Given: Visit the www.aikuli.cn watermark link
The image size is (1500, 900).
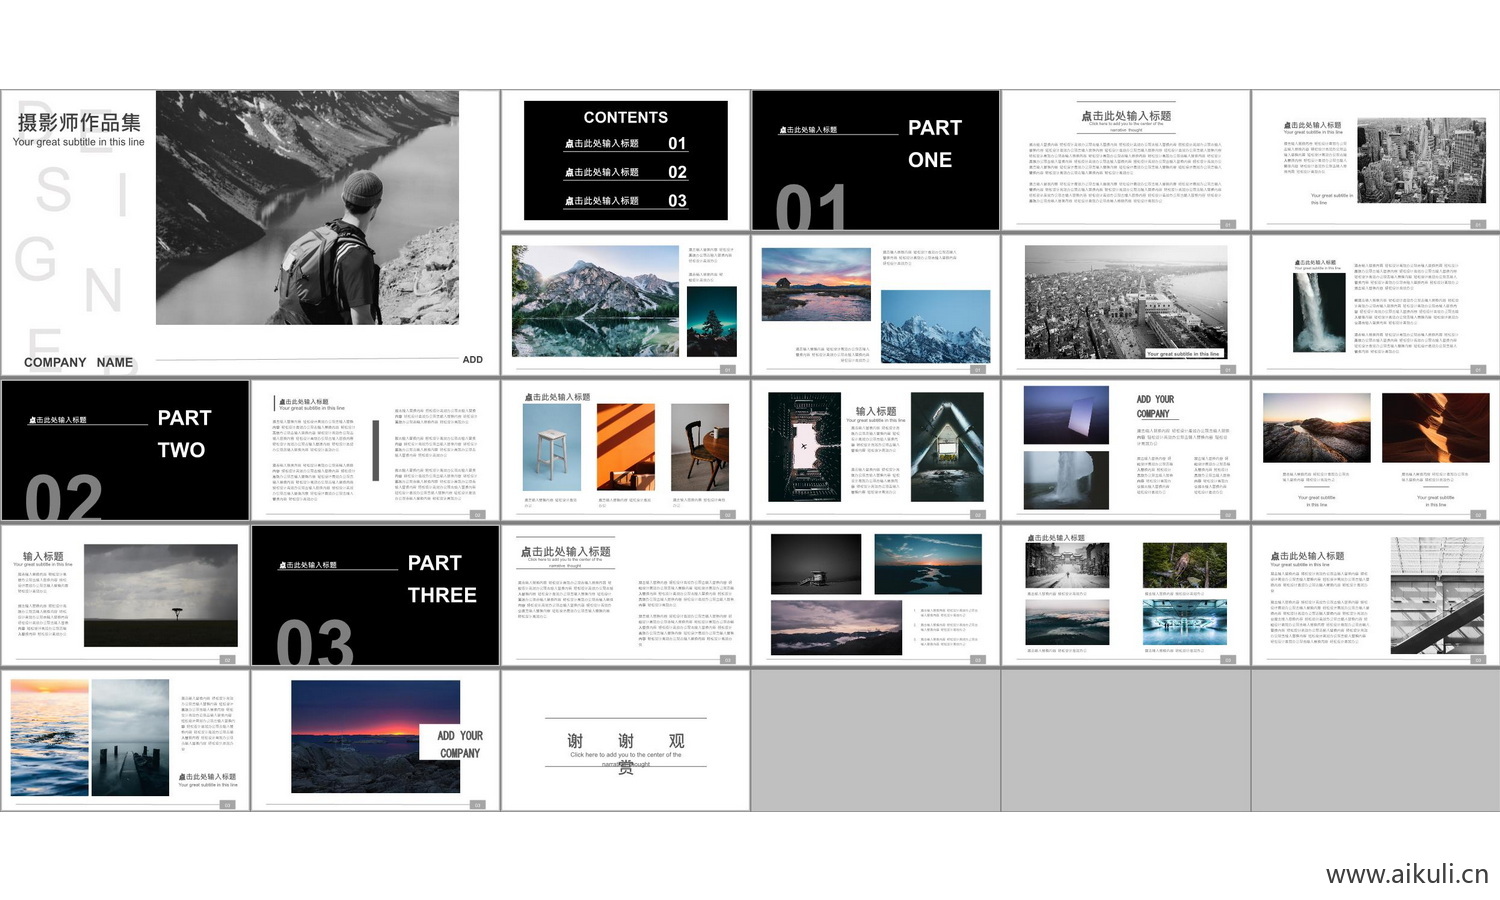Looking at the screenshot, I should tap(1406, 874).
